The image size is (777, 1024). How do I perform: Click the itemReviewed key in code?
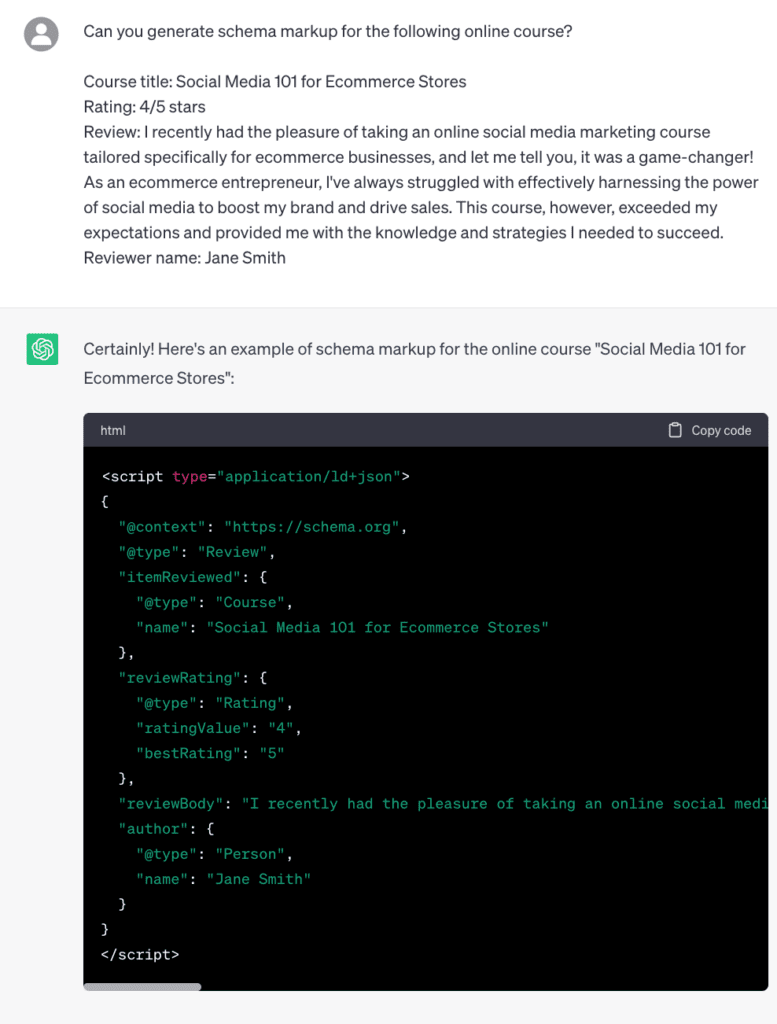point(179,577)
